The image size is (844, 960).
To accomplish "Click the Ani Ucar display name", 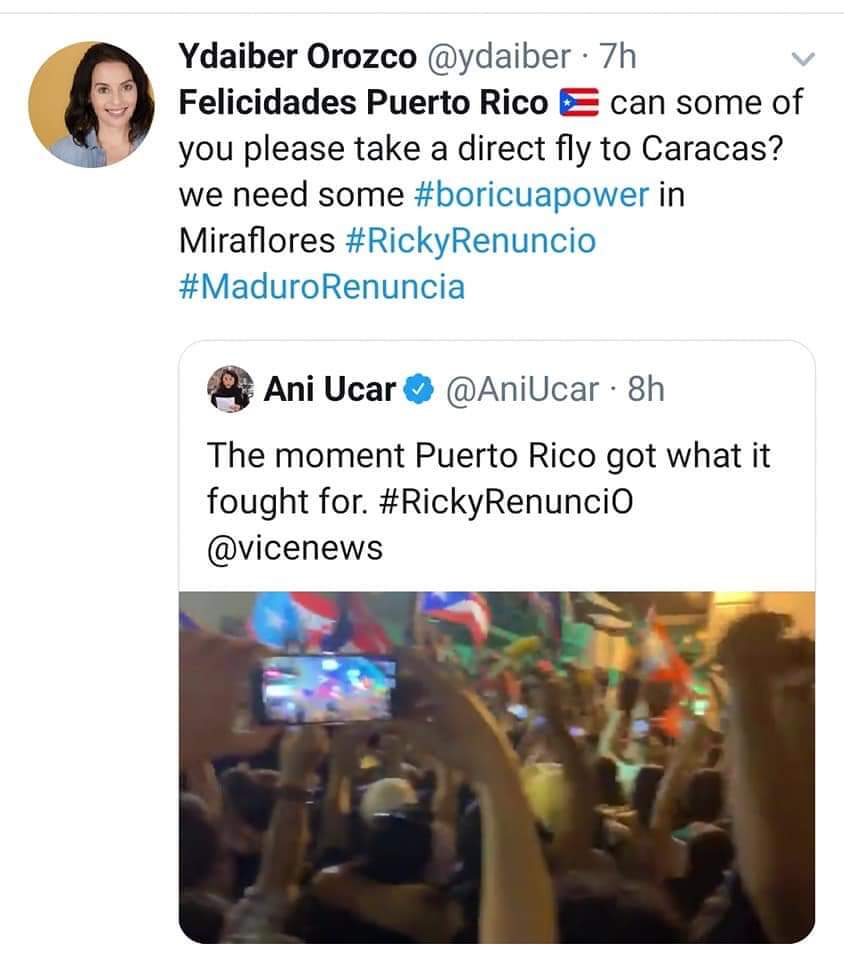I will (330, 389).
